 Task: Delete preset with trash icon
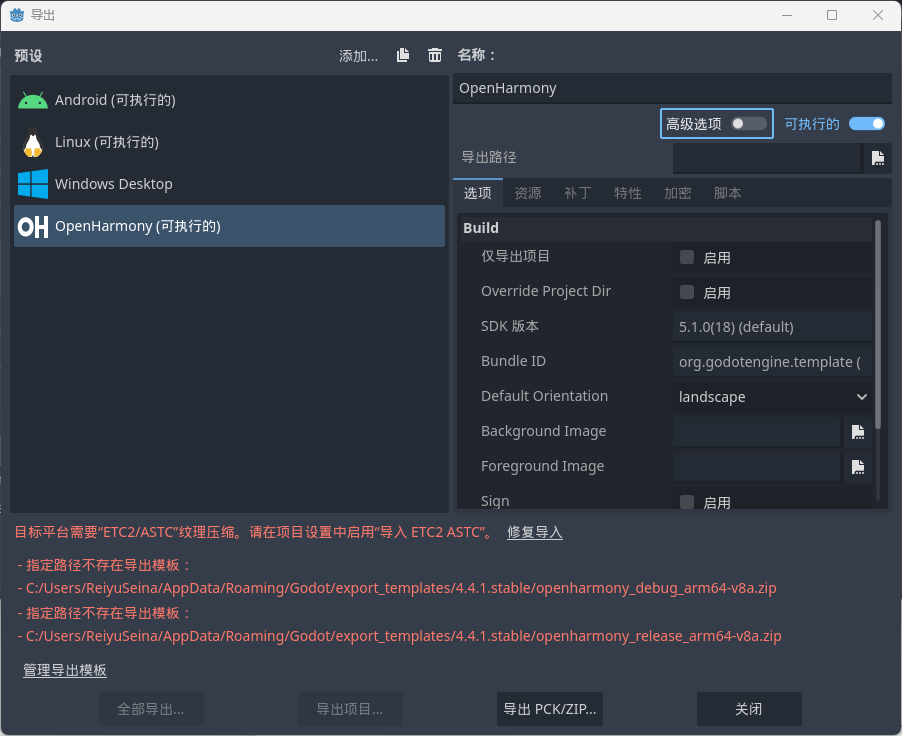[x=435, y=55]
